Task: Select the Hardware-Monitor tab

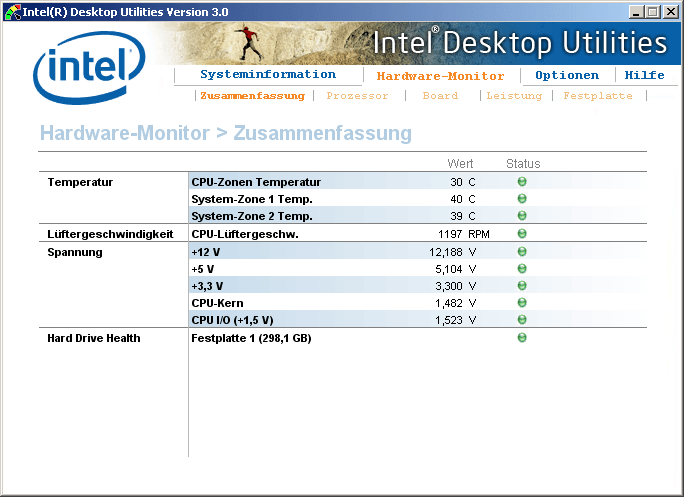Action: [x=441, y=76]
